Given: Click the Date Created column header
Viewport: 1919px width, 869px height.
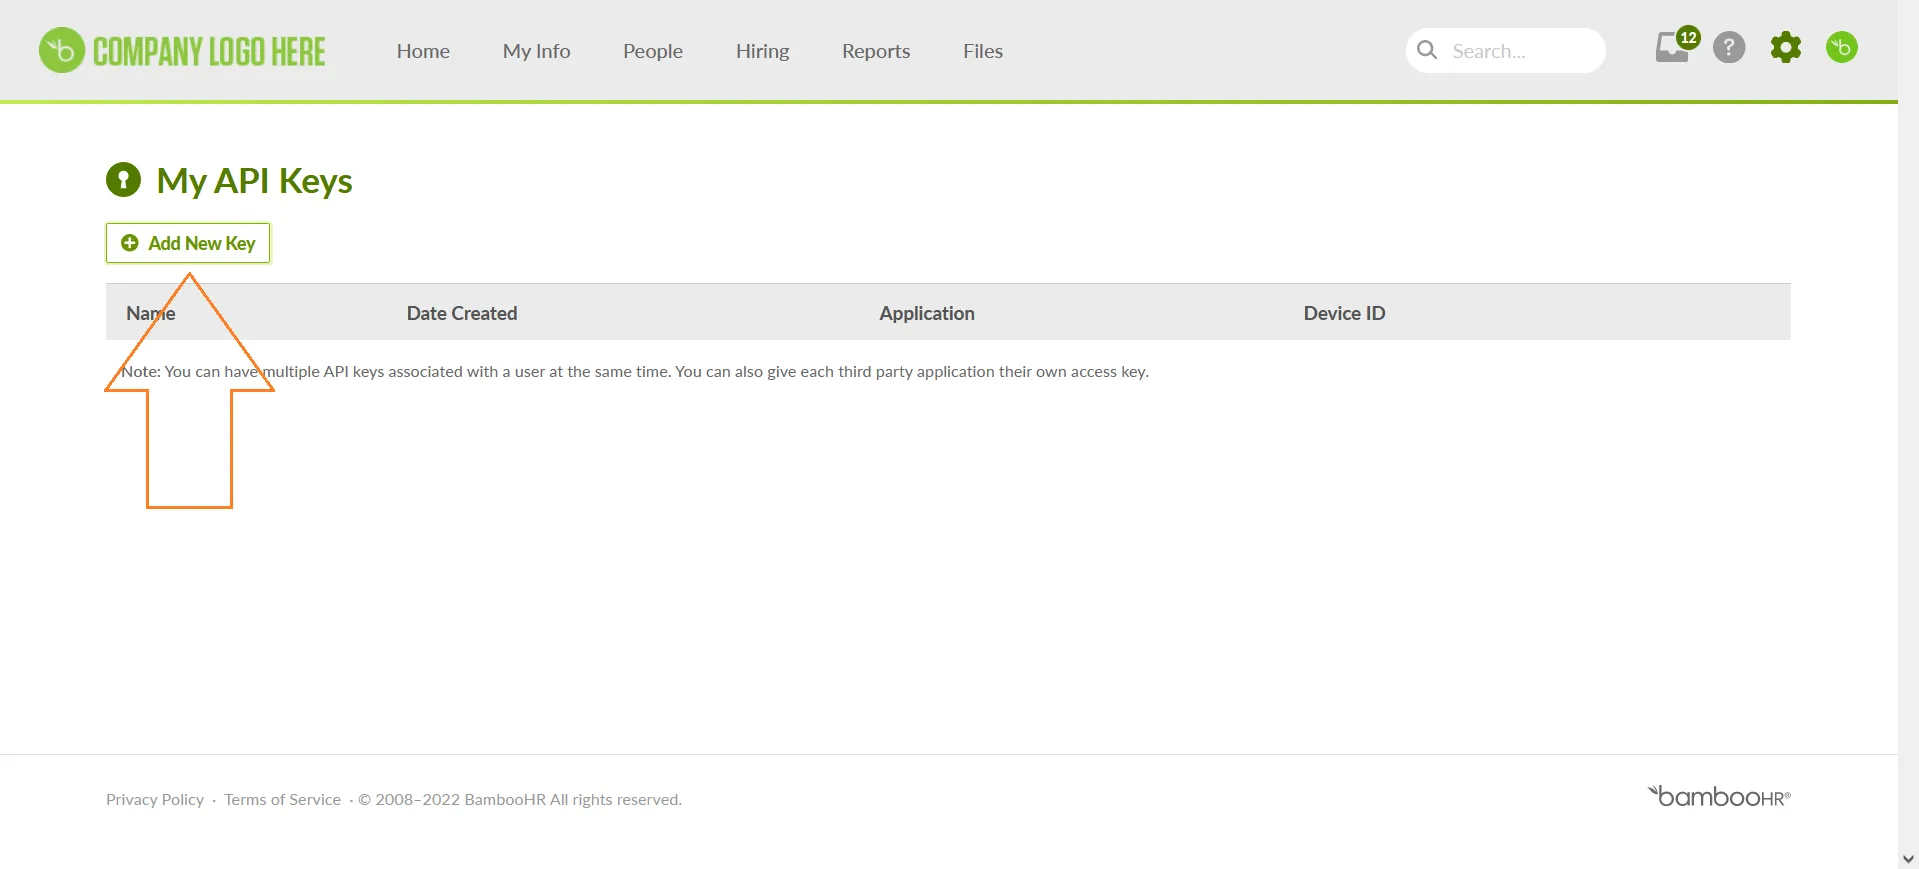Looking at the screenshot, I should [x=462, y=313].
